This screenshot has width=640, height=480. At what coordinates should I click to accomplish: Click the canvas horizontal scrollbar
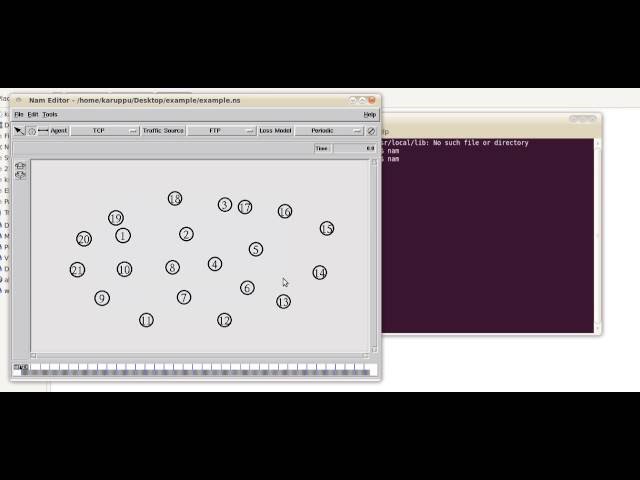pyautogui.click(x=199, y=356)
